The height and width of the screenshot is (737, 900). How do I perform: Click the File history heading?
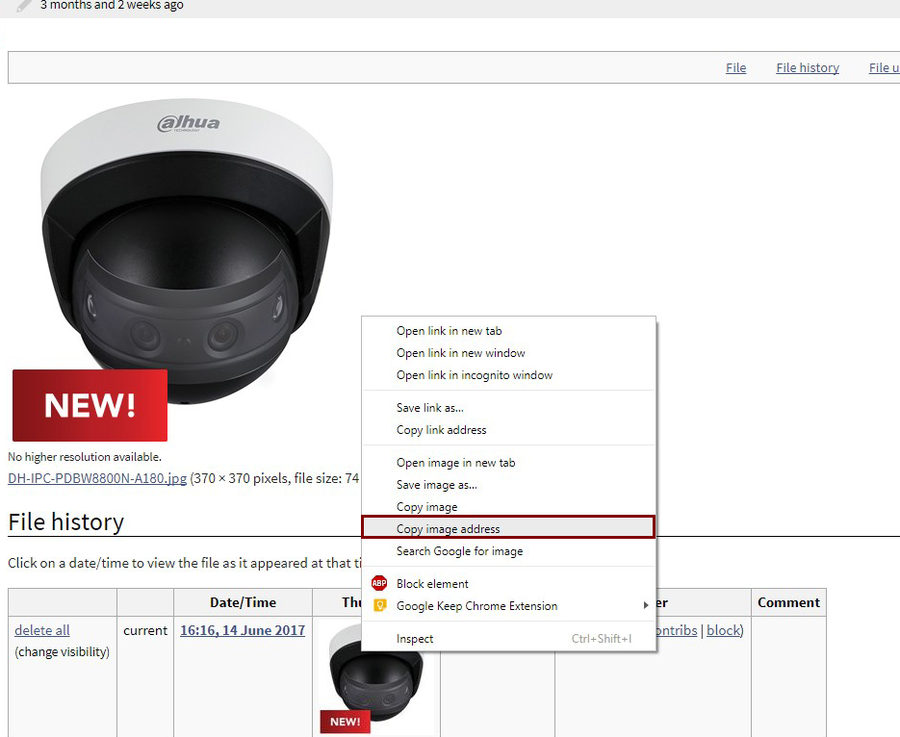pyautogui.click(x=66, y=522)
